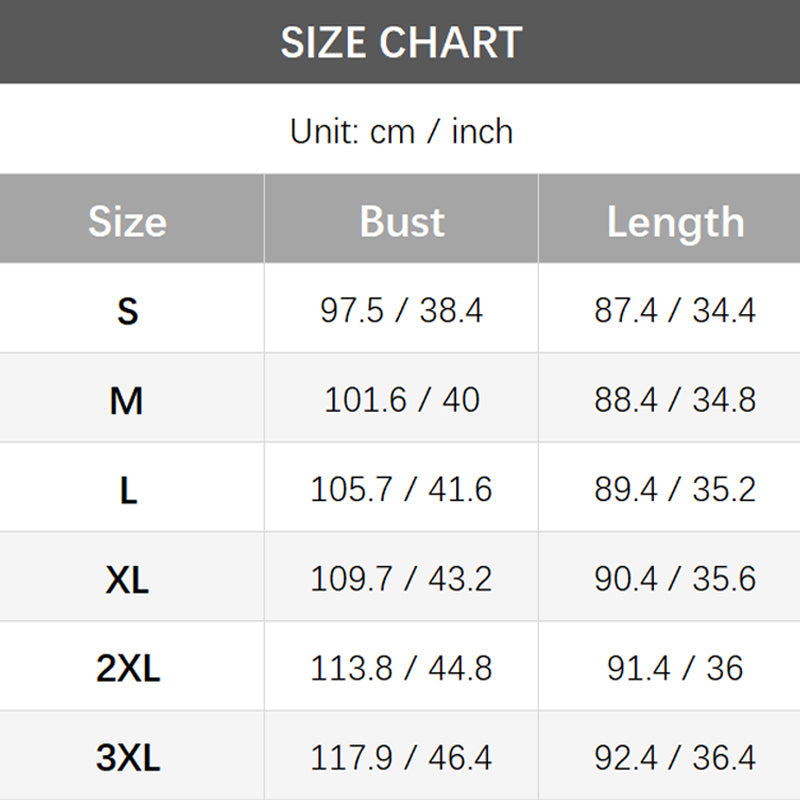Select the Bust column header
The image size is (800, 800).
[x=401, y=222]
